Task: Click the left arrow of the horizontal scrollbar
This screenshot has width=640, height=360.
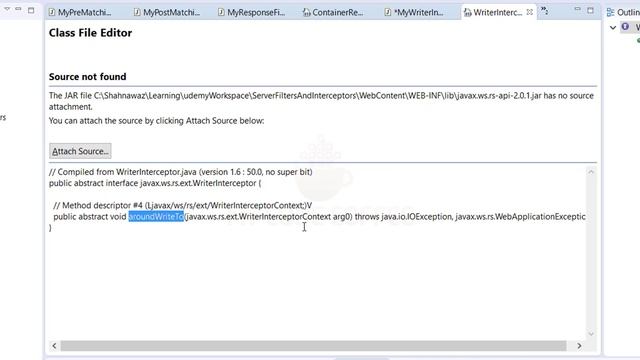Action: 54,346
